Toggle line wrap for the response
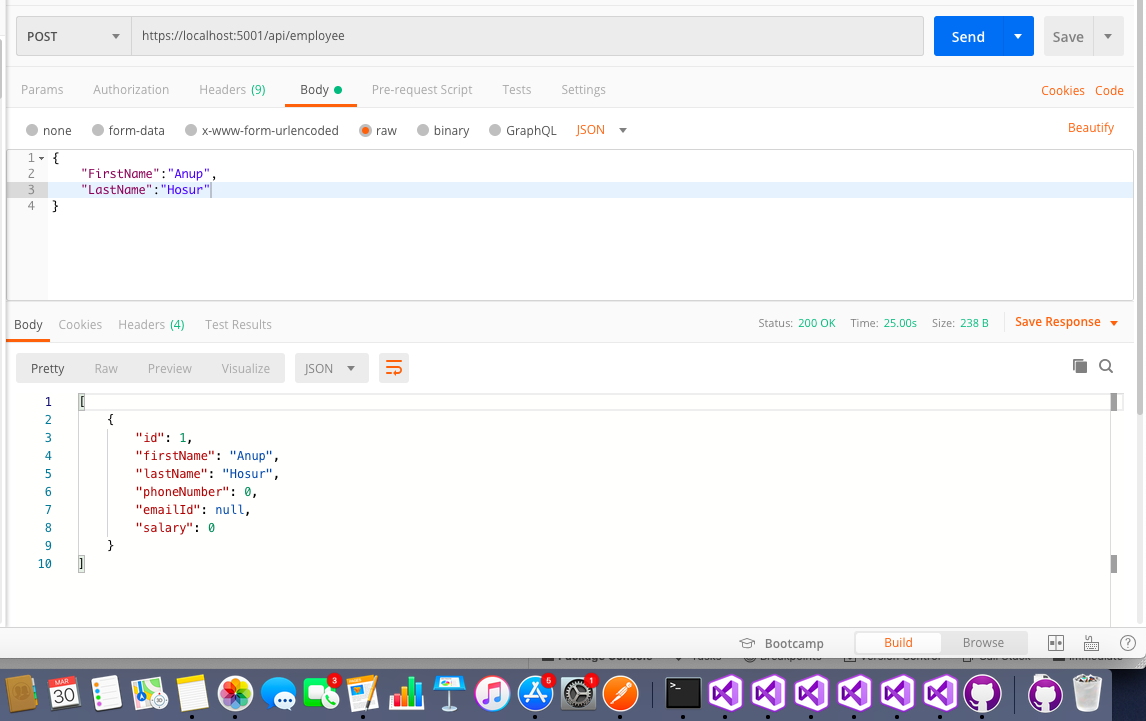 (394, 368)
